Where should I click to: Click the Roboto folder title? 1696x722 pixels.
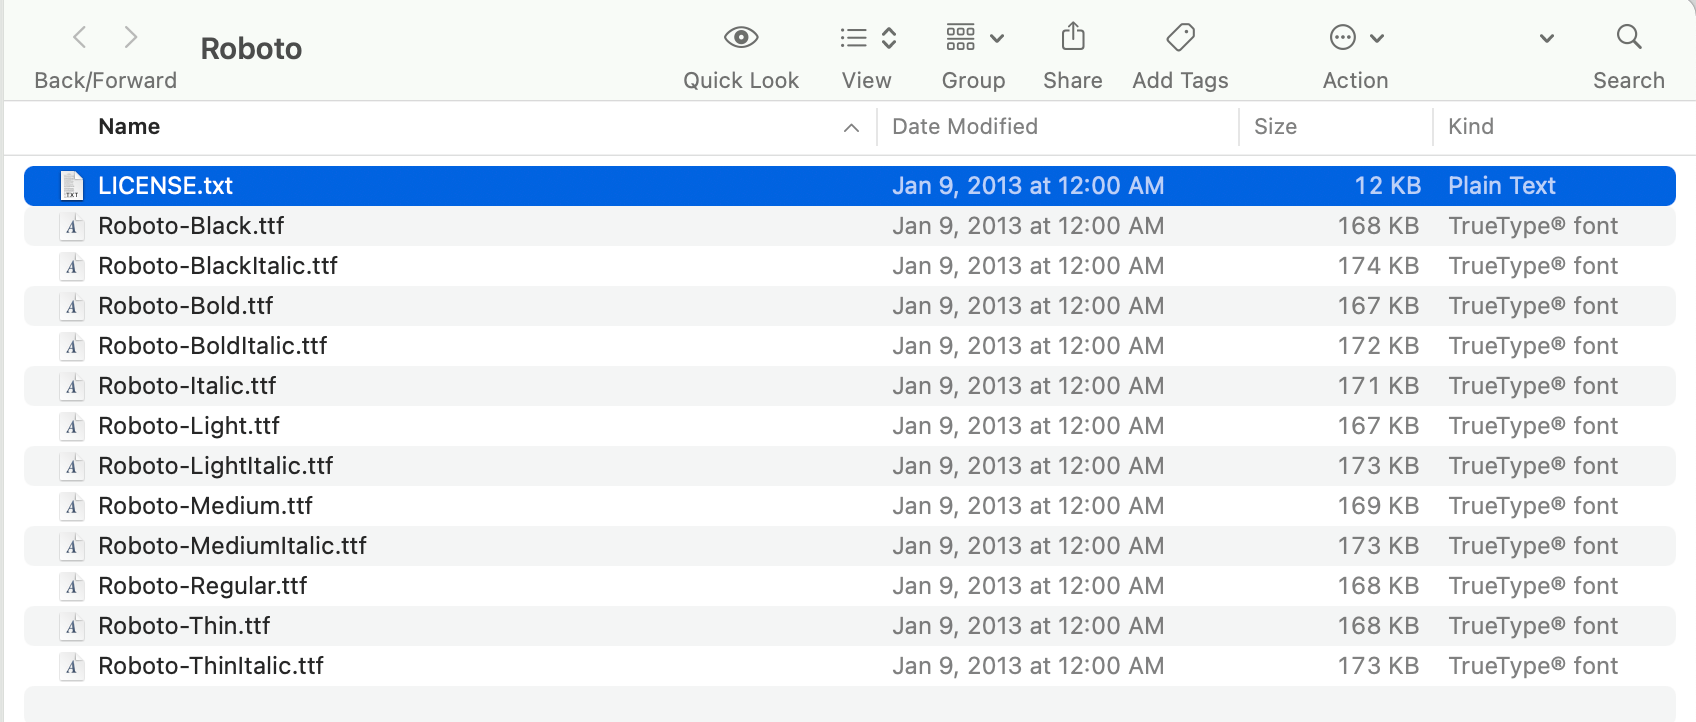pyautogui.click(x=251, y=49)
